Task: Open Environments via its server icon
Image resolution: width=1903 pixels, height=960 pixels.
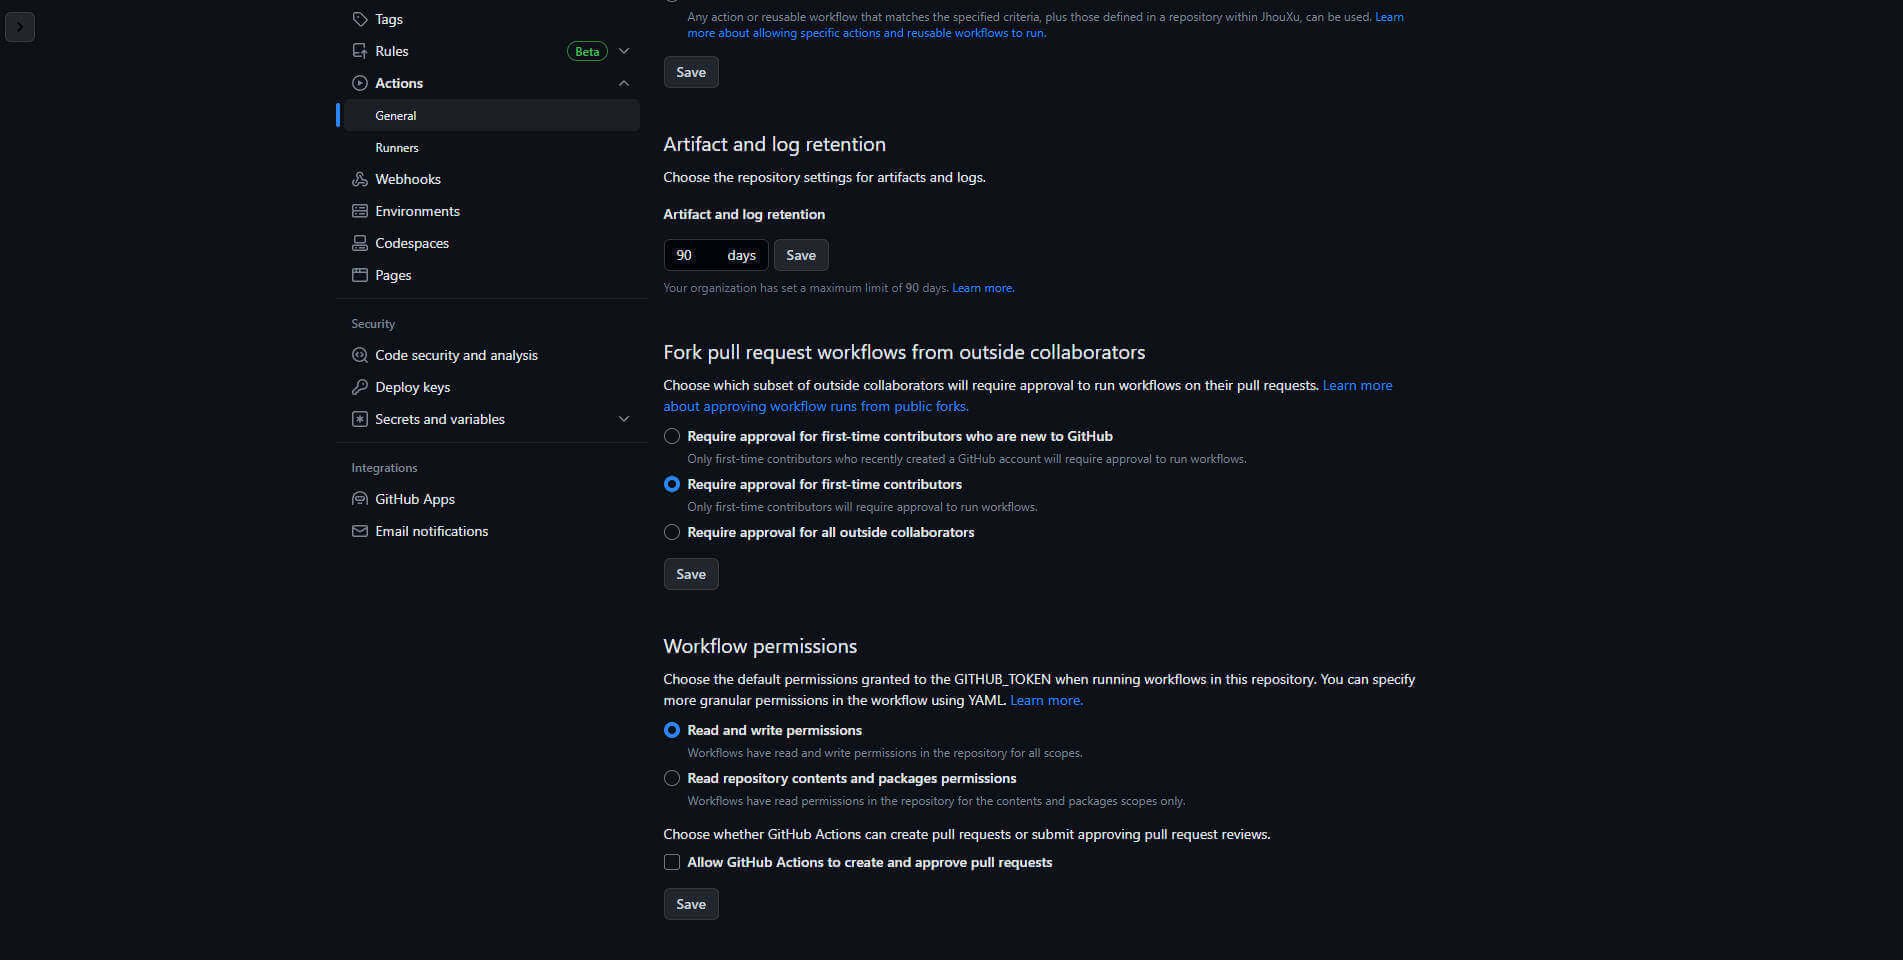Action: coord(360,211)
